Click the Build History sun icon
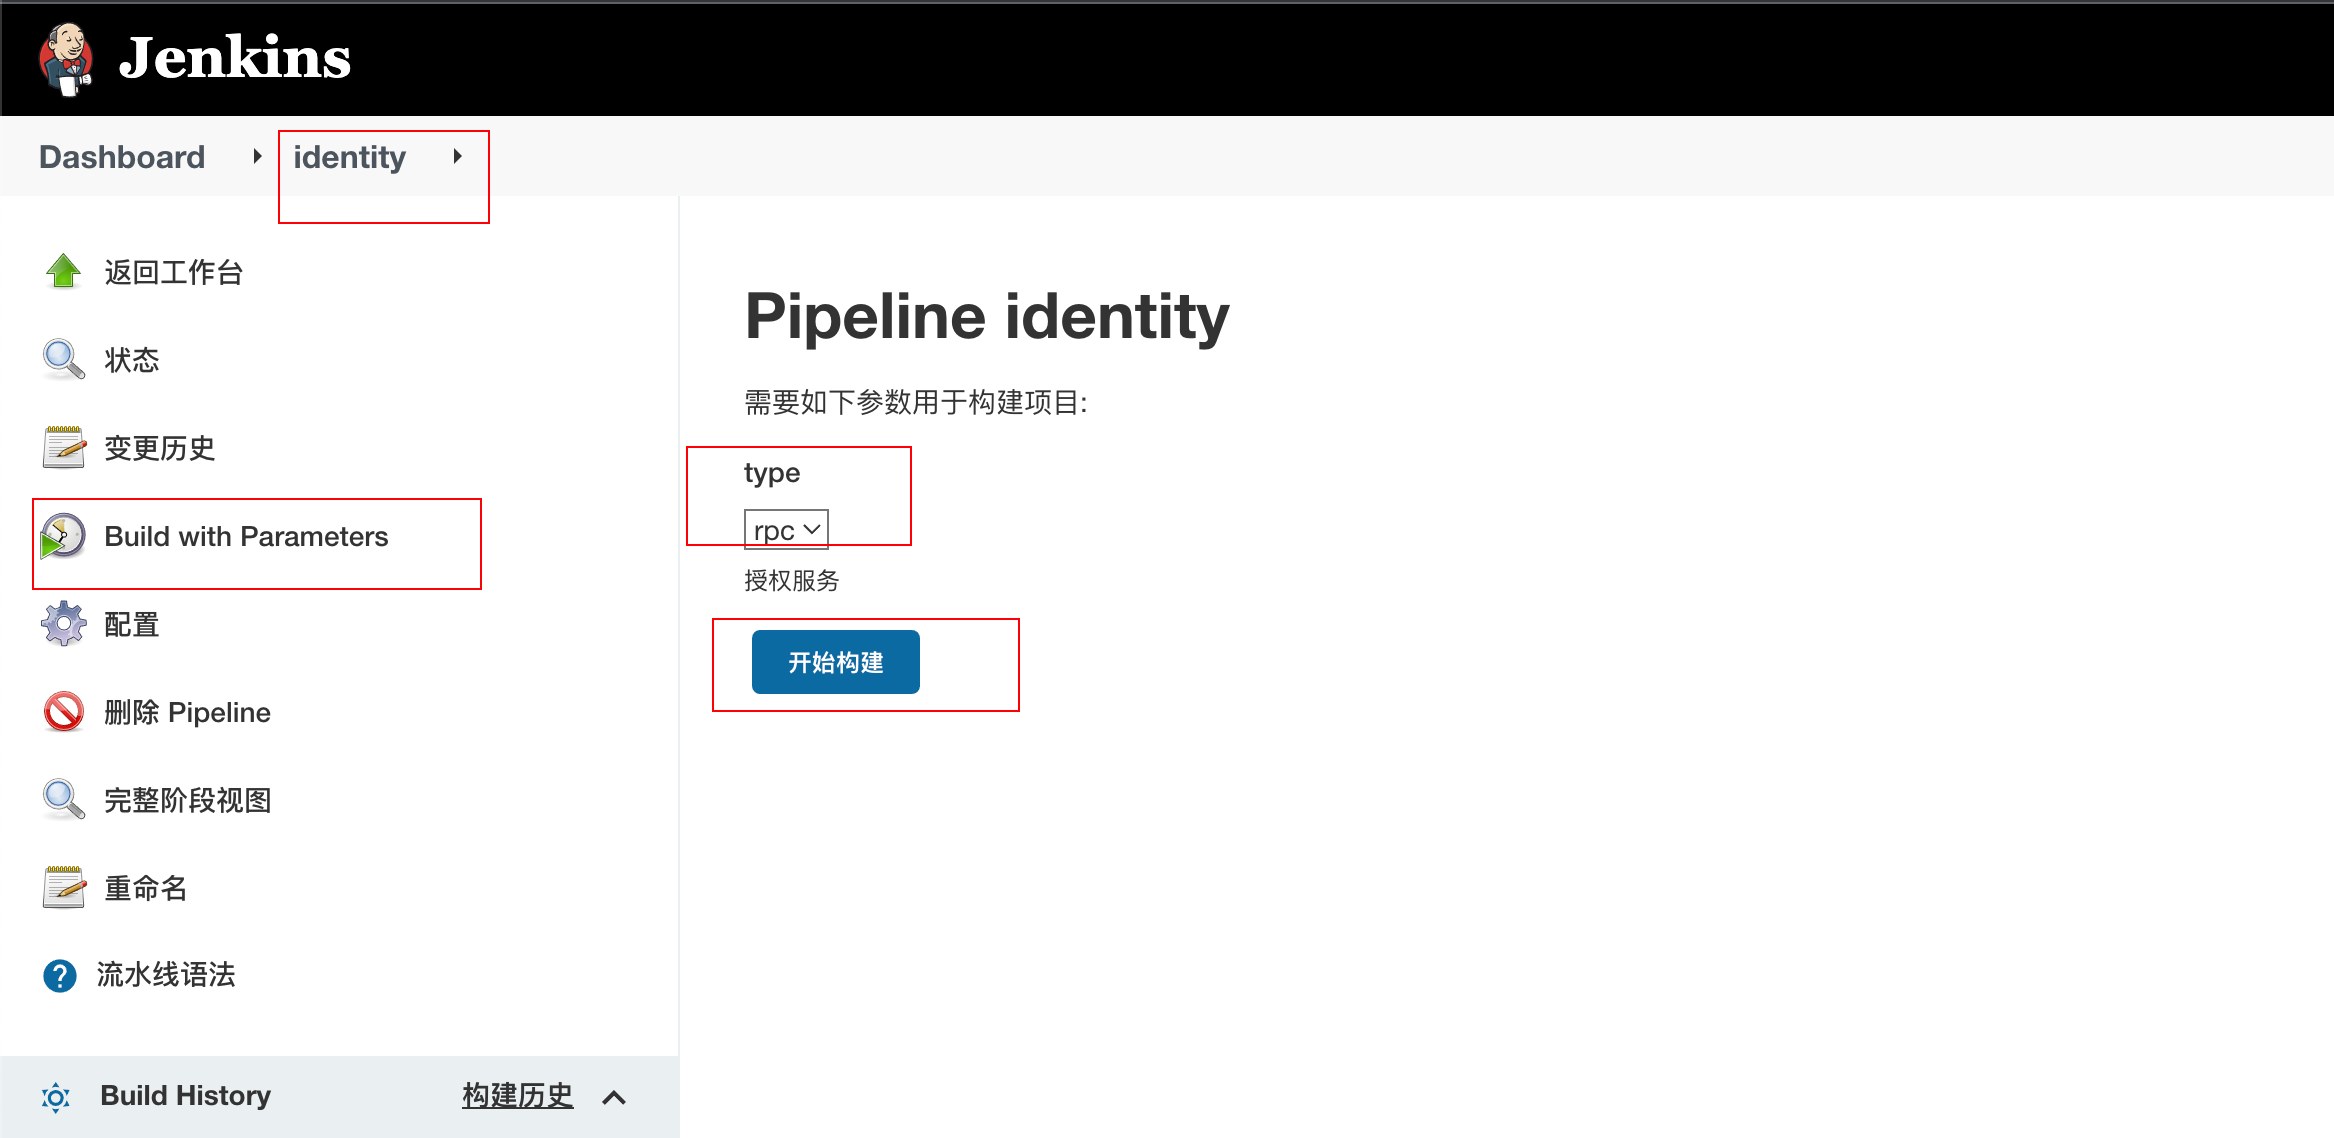The height and width of the screenshot is (1138, 2334). [56, 1097]
